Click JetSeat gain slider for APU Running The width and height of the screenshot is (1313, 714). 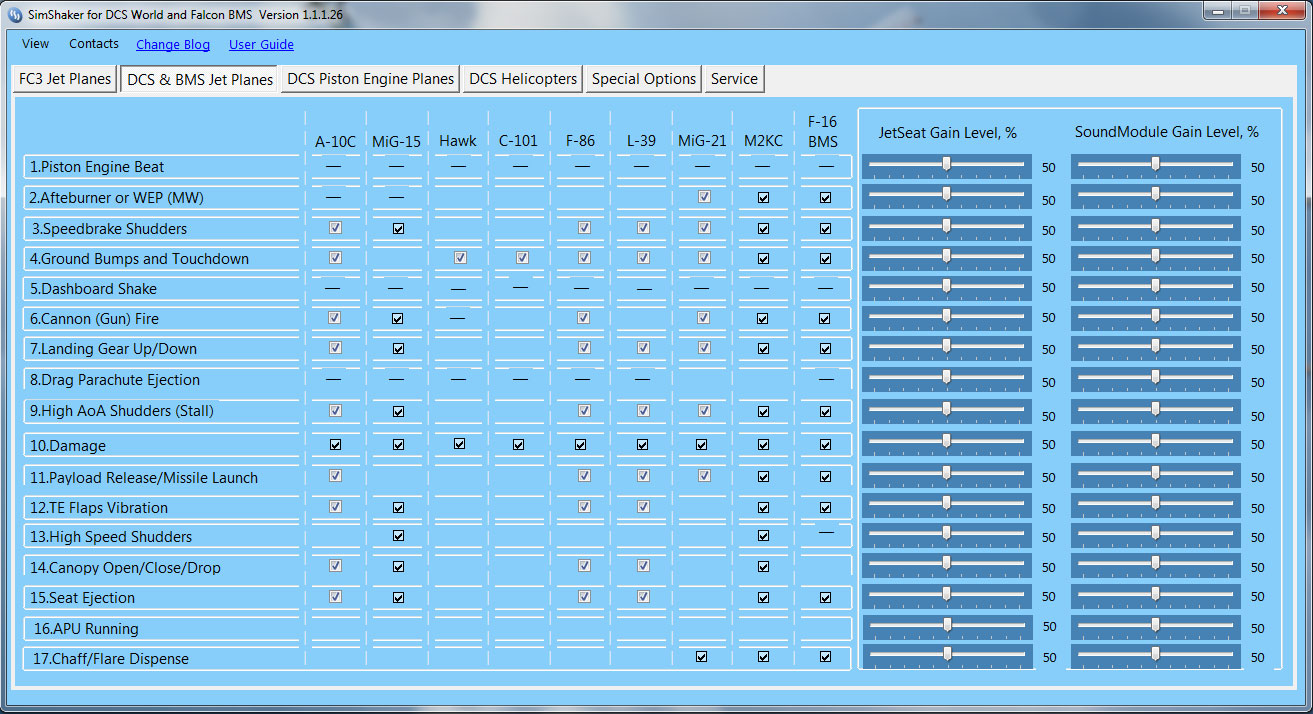tap(946, 625)
